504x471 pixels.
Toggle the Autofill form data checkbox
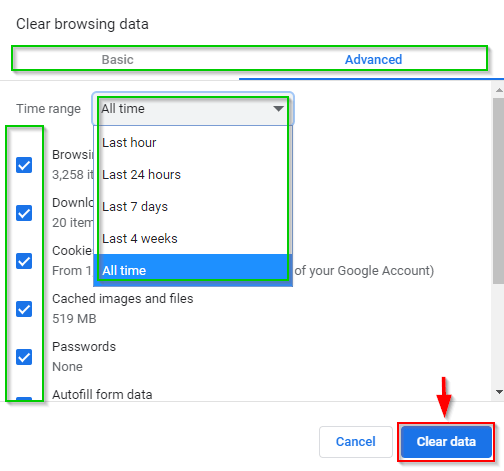24,399
